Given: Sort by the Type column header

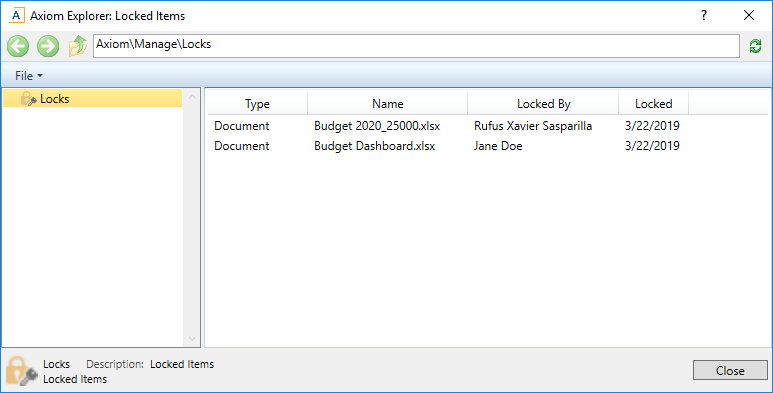Looking at the screenshot, I should 257,104.
